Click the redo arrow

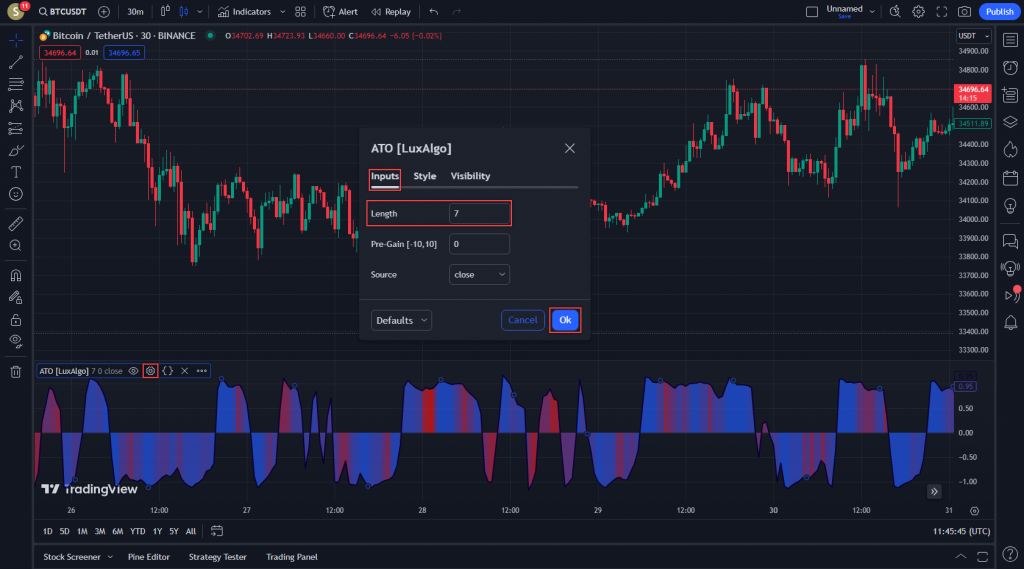point(457,12)
